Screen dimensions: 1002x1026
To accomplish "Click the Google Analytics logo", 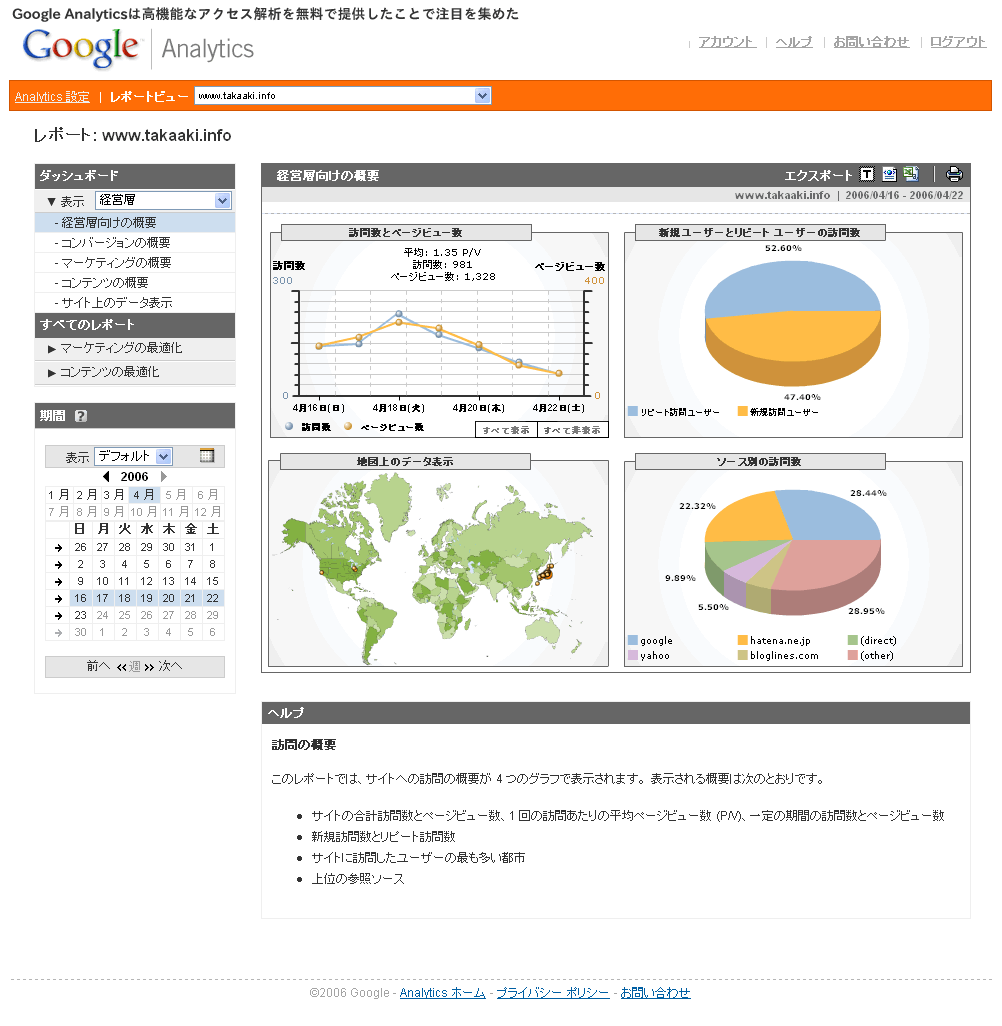I will [x=138, y=48].
